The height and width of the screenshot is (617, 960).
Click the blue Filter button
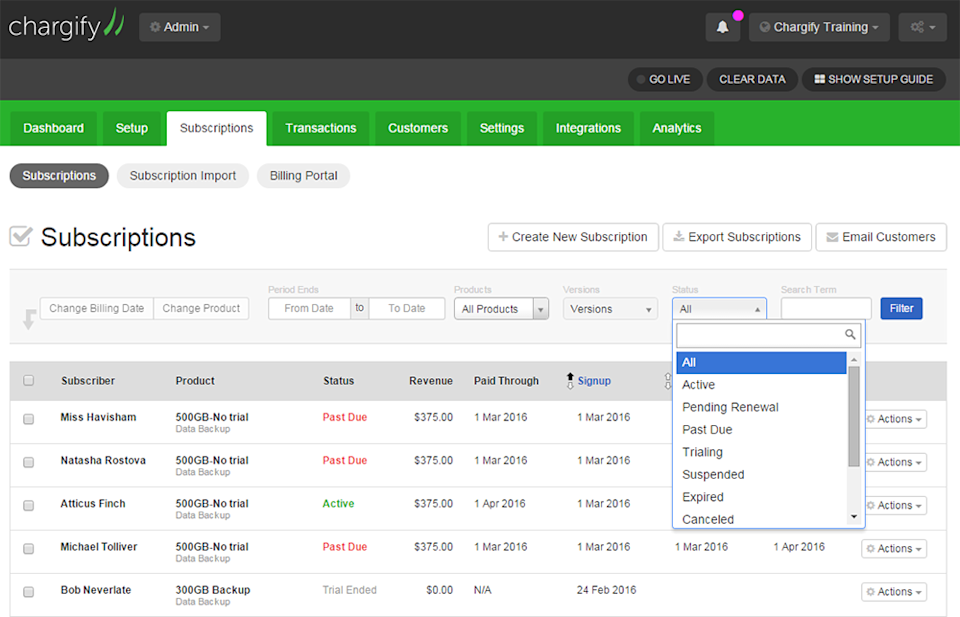pyautogui.click(x=901, y=308)
